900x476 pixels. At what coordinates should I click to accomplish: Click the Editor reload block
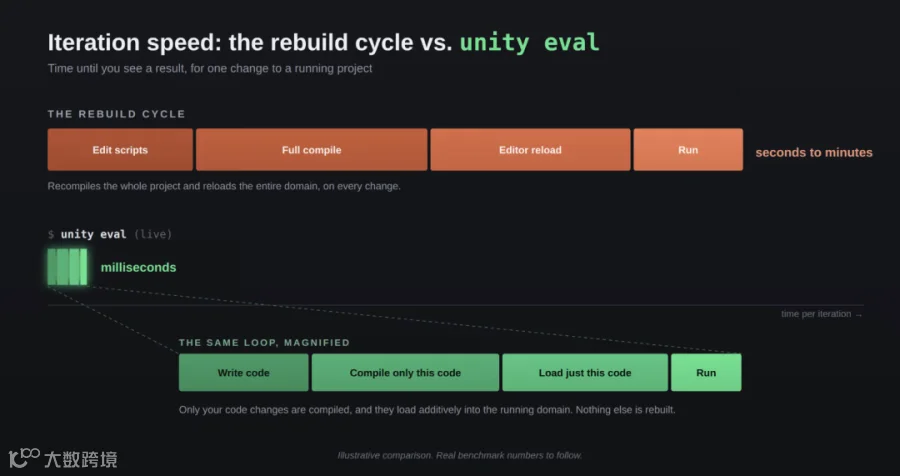click(530, 149)
